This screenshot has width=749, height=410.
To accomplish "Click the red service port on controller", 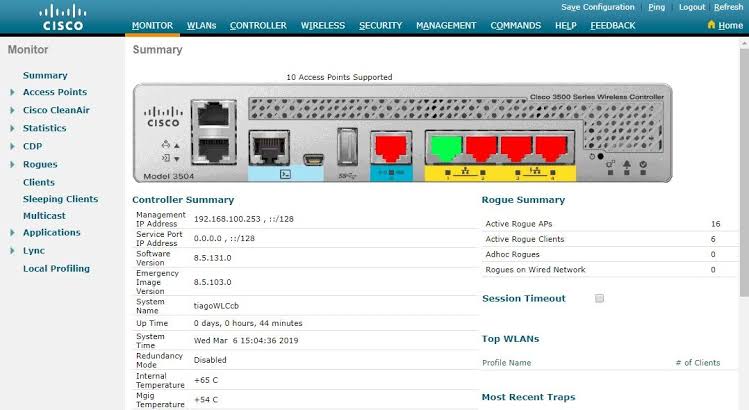I will click(x=391, y=149).
